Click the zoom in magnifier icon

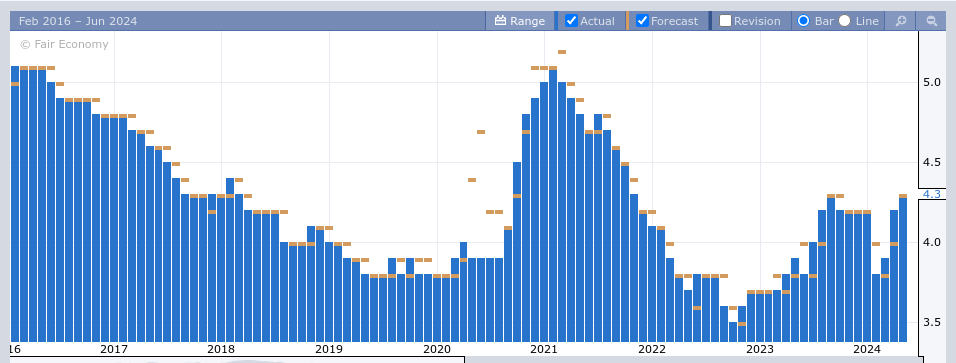[901, 21]
